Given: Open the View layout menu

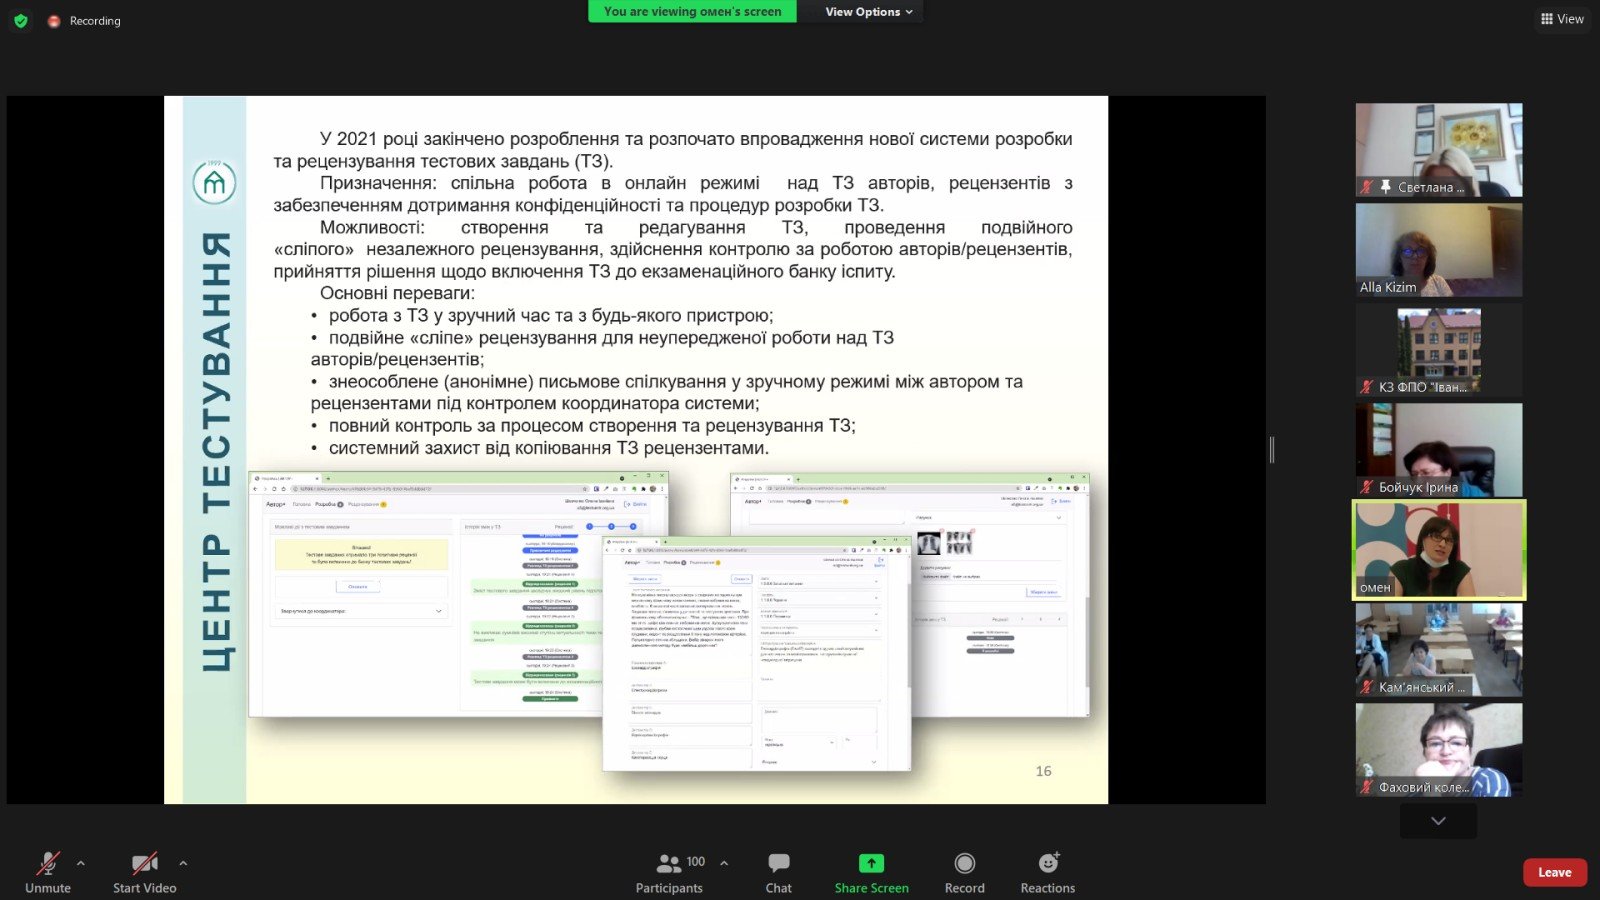Looking at the screenshot, I should click(1562, 19).
